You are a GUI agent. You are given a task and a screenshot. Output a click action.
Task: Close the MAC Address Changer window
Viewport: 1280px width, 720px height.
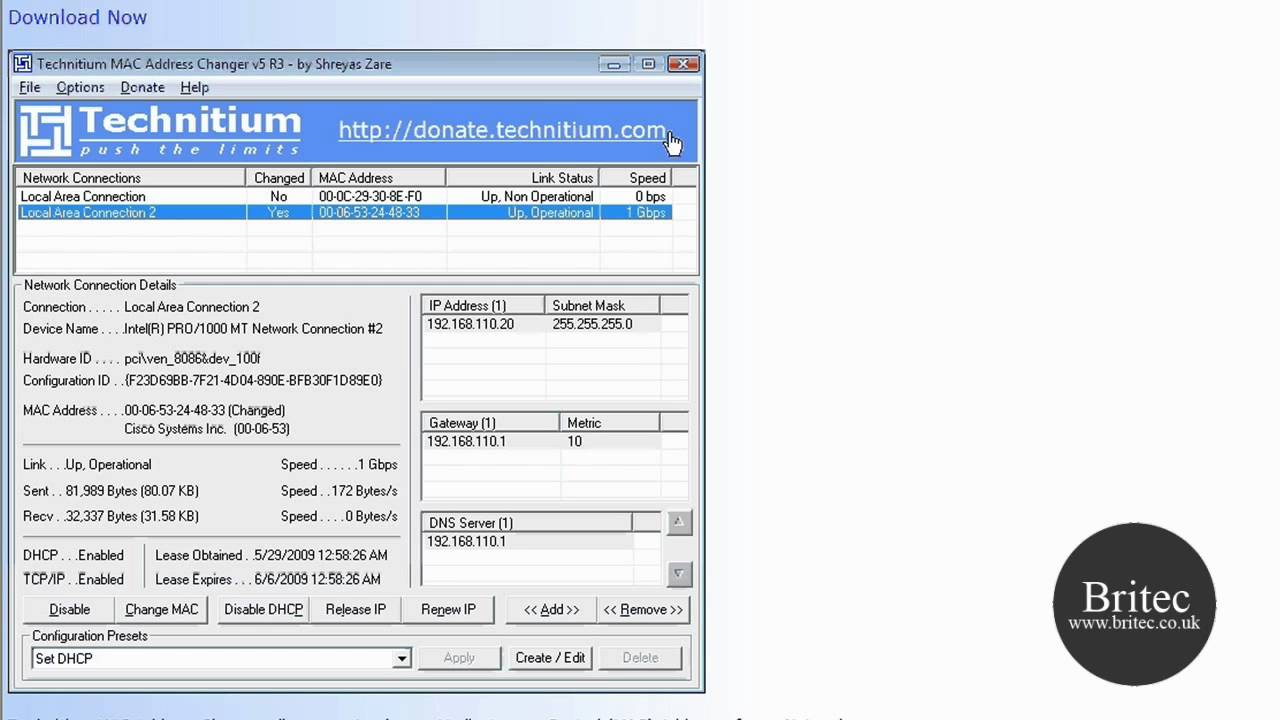683,64
